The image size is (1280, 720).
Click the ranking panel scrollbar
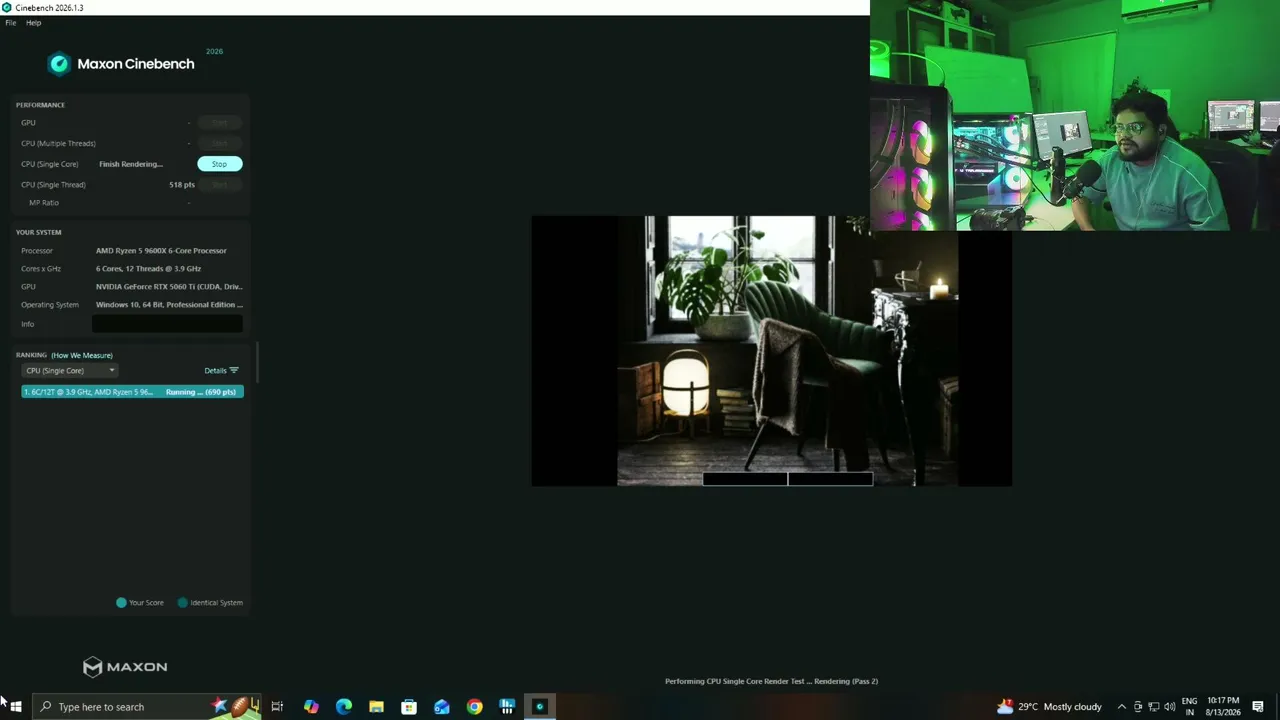point(257,362)
